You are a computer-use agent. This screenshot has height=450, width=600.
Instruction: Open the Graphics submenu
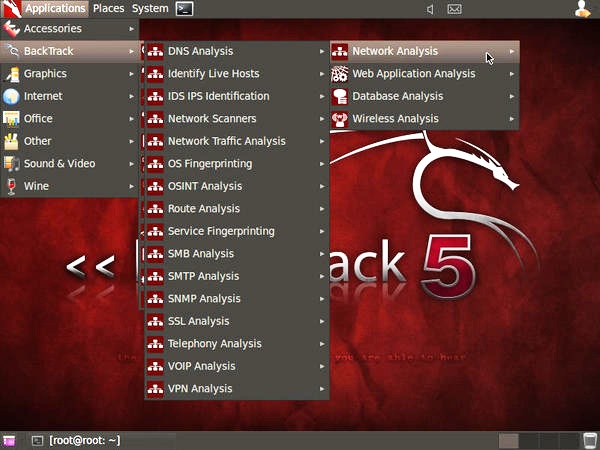[69, 73]
